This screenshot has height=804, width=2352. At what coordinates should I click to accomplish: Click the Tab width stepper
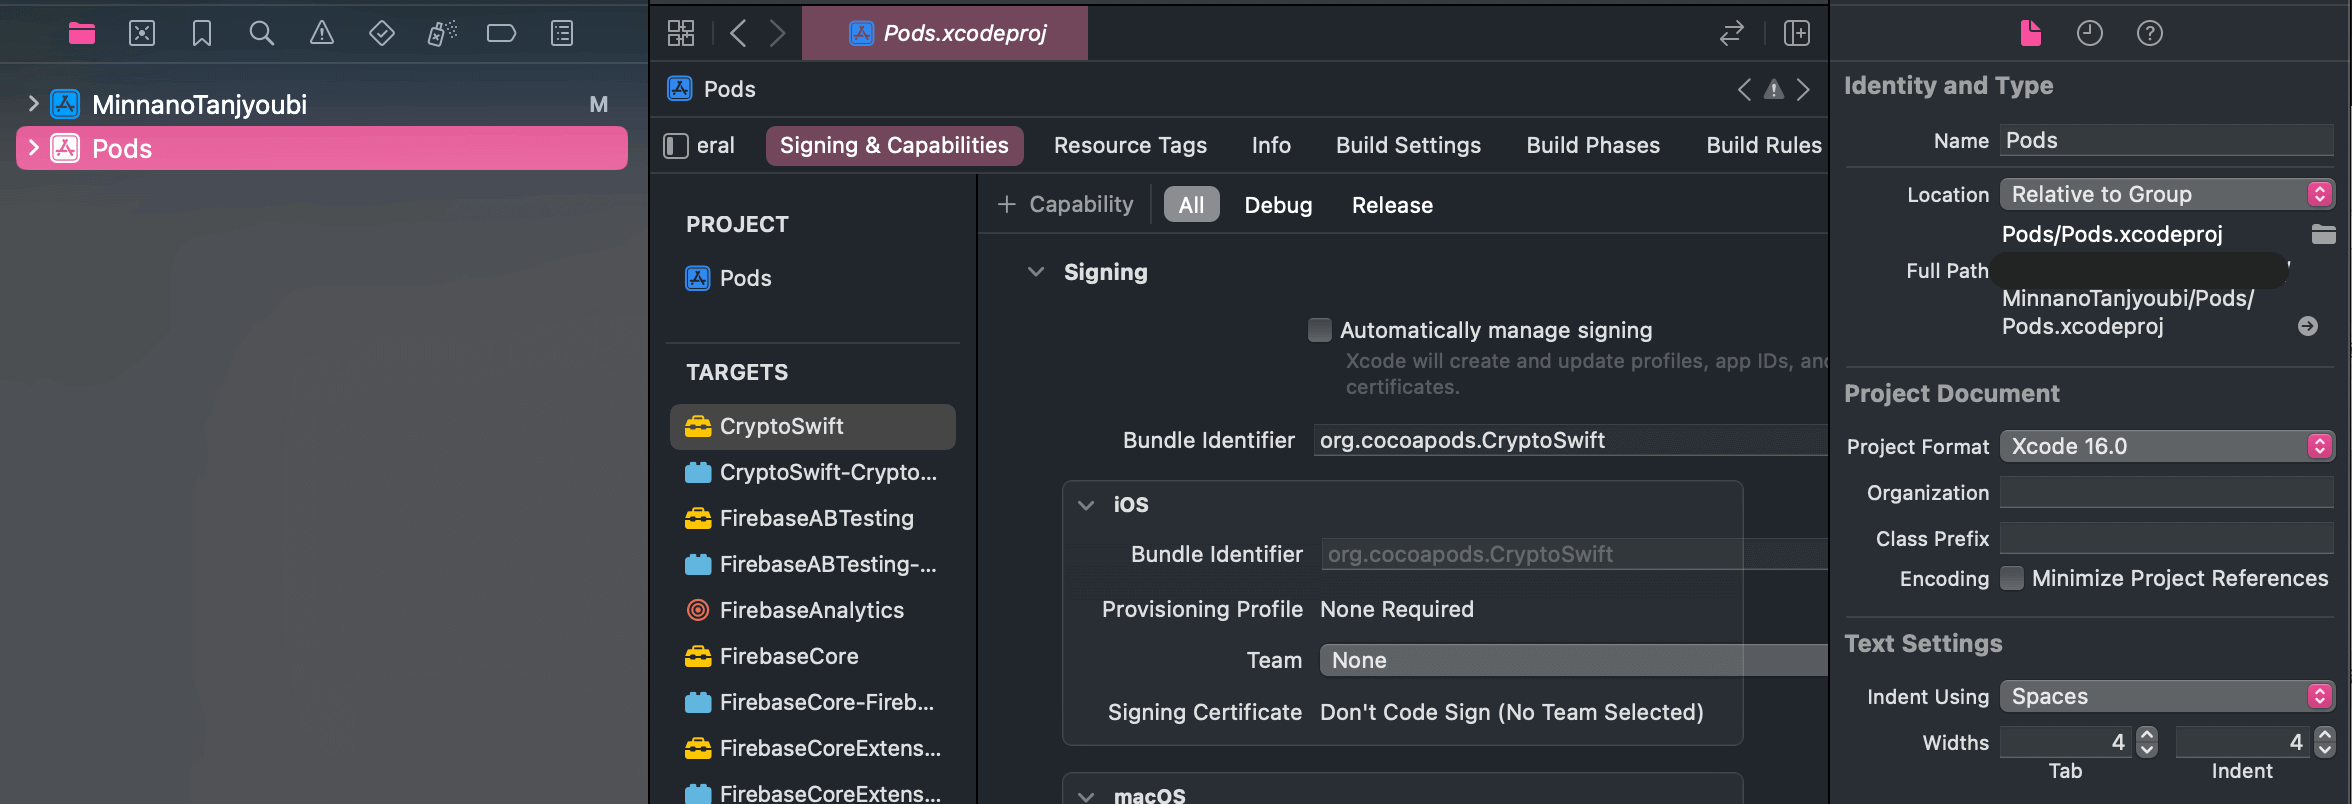click(x=2147, y=742)
